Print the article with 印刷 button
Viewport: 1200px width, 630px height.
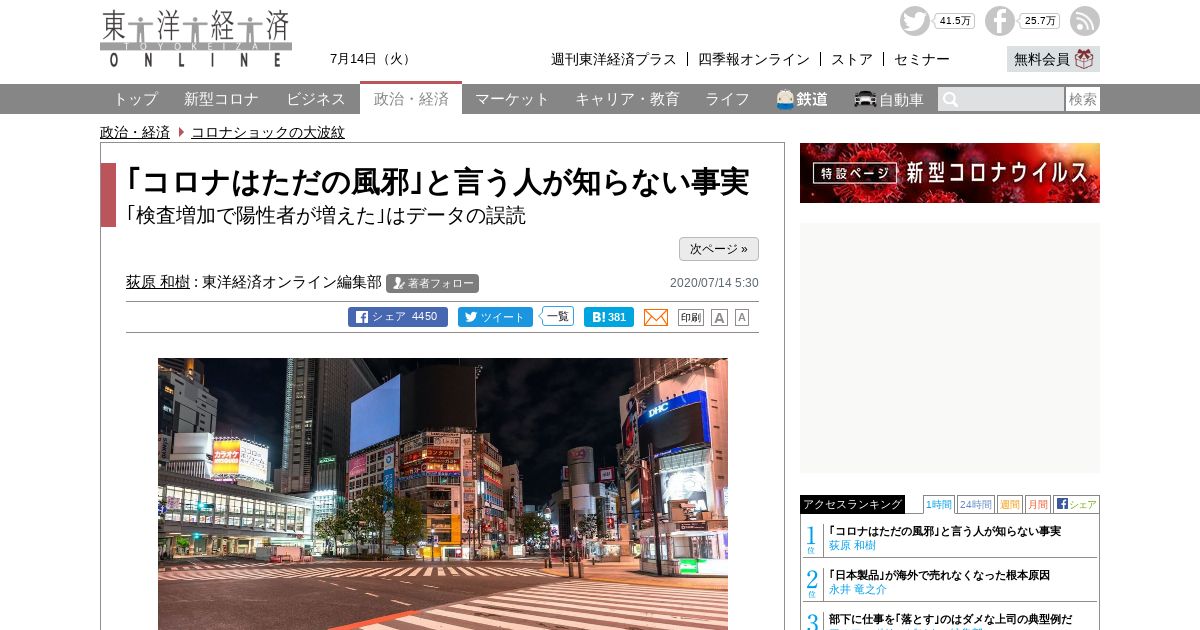[691, 317]
